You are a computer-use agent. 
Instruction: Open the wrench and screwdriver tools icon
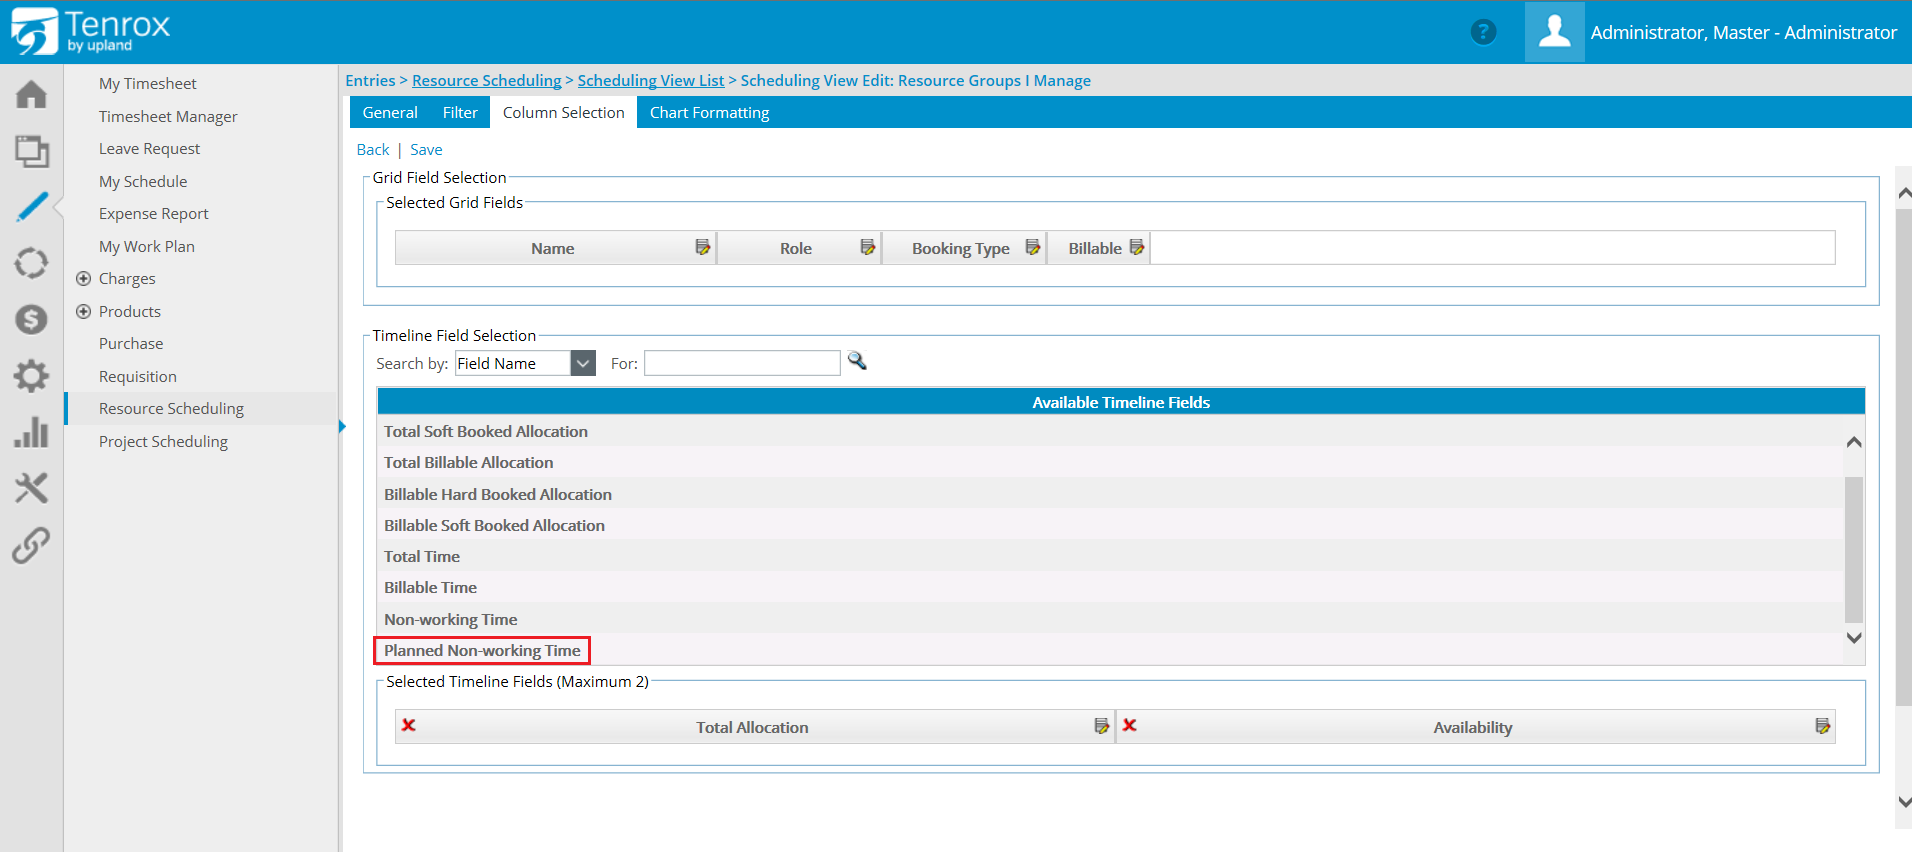(x=31, y=489)
